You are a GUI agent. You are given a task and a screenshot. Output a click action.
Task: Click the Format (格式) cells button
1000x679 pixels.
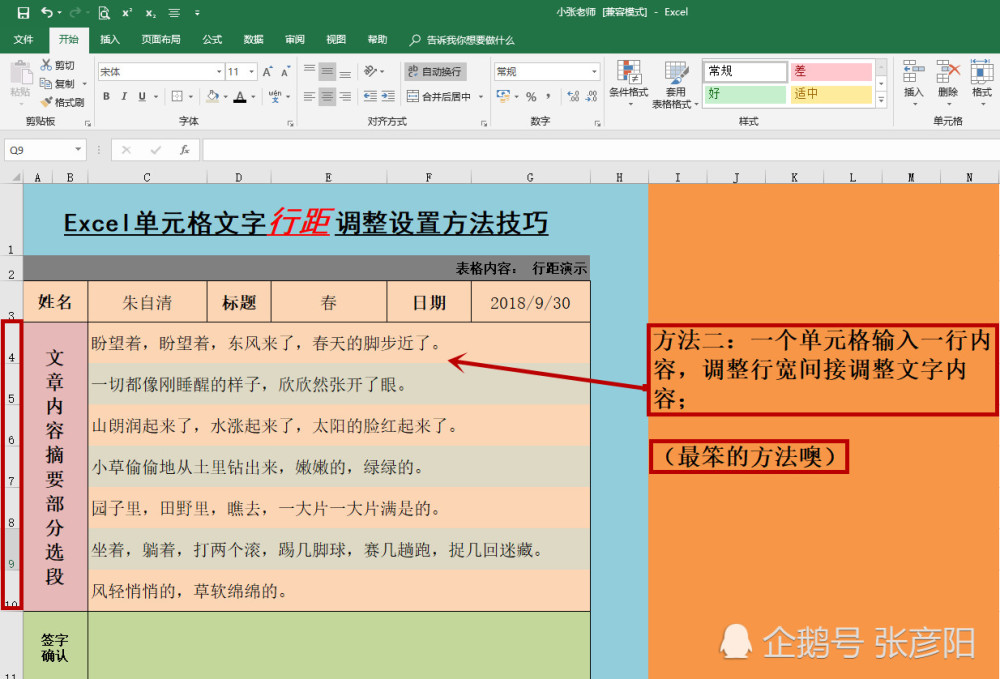point(982,79)
